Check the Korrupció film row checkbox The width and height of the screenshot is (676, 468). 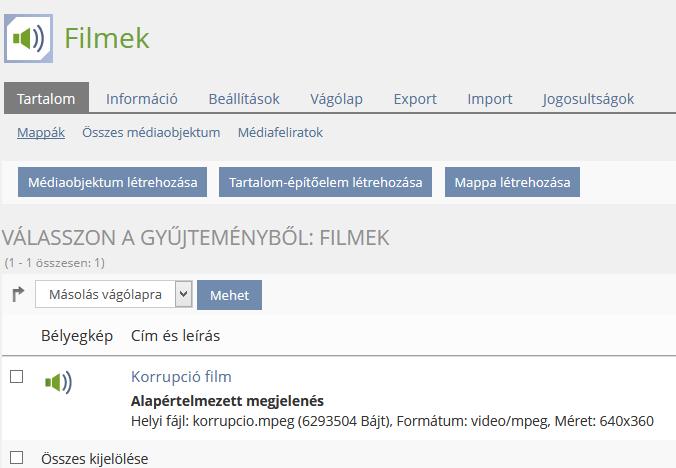coord(16,377)
